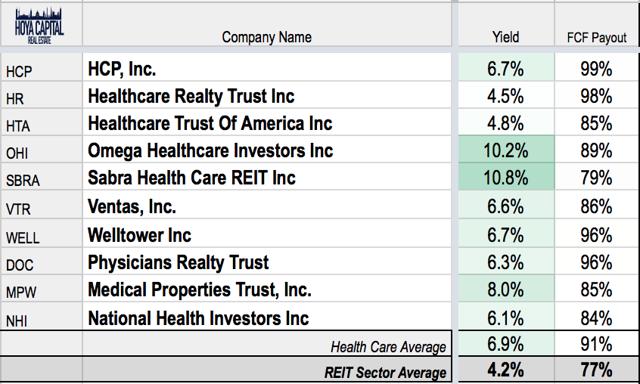Select the 4.2% REIT sector yield cell
The image size is (640, 384).
click(x=506, y=370)
